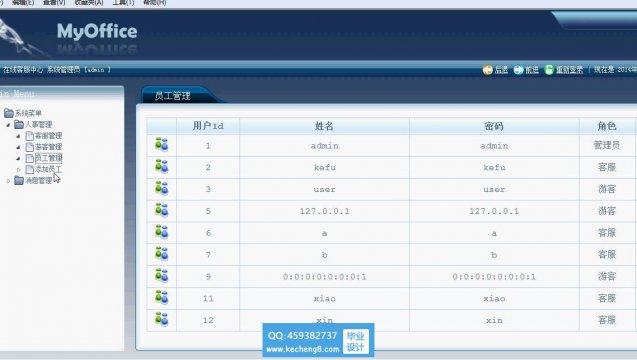Click the www.kecheng8.com banner link

click(x=303, y=349)
